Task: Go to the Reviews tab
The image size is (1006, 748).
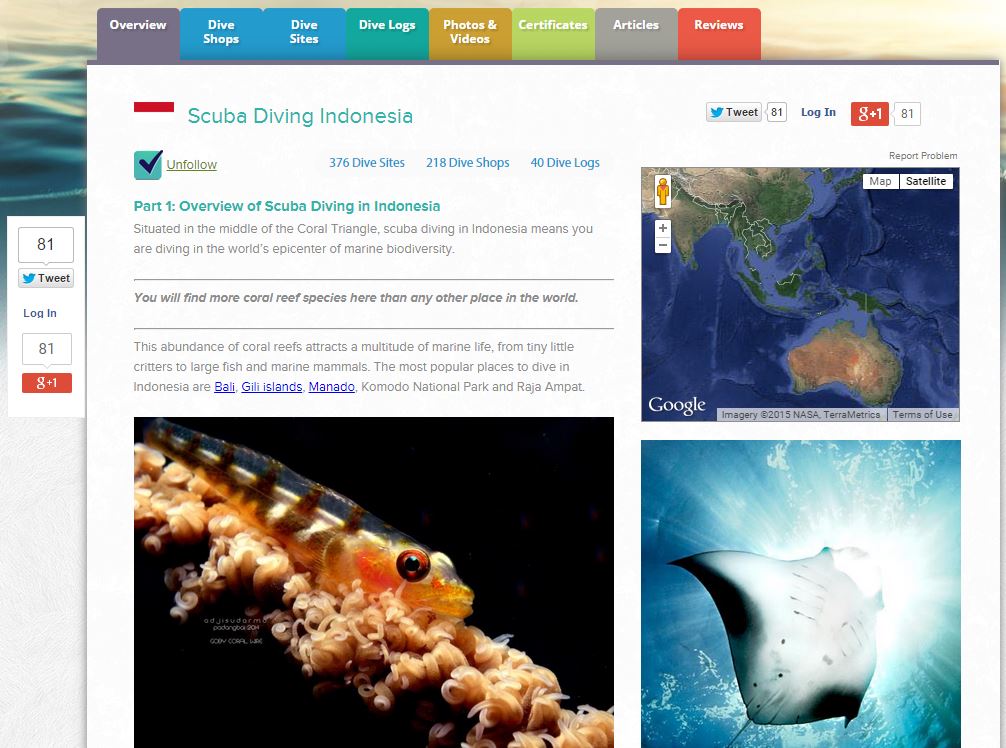Action: [719, 34]
